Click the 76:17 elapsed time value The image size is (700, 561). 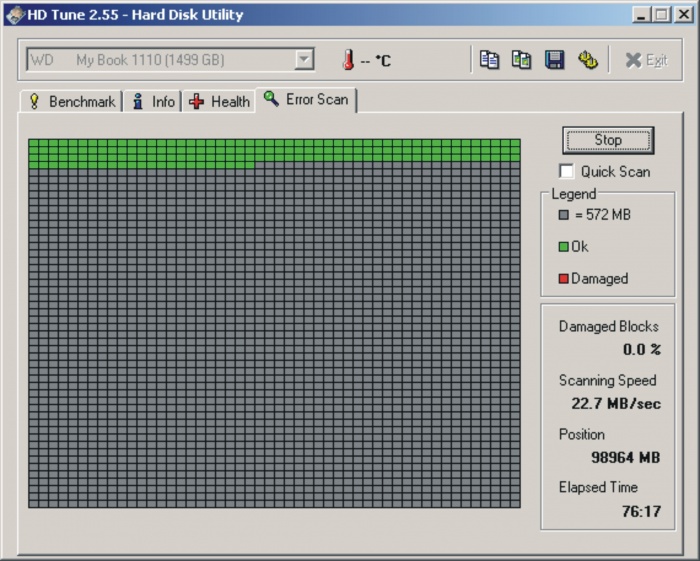pyautogui.click(x=642, y=511)
